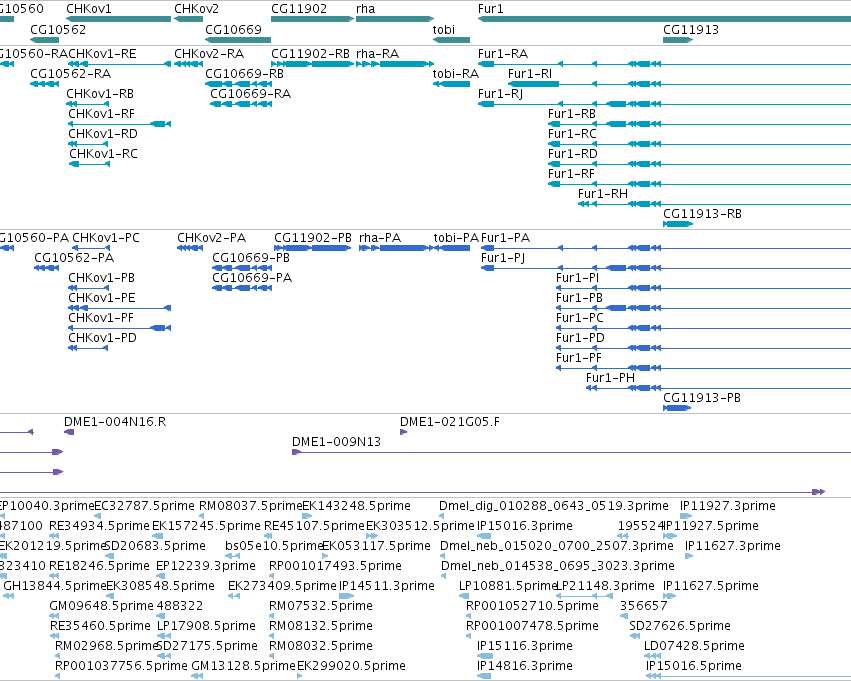
Task: Select transcript CHKov1-RE
Action: [103, 54]
